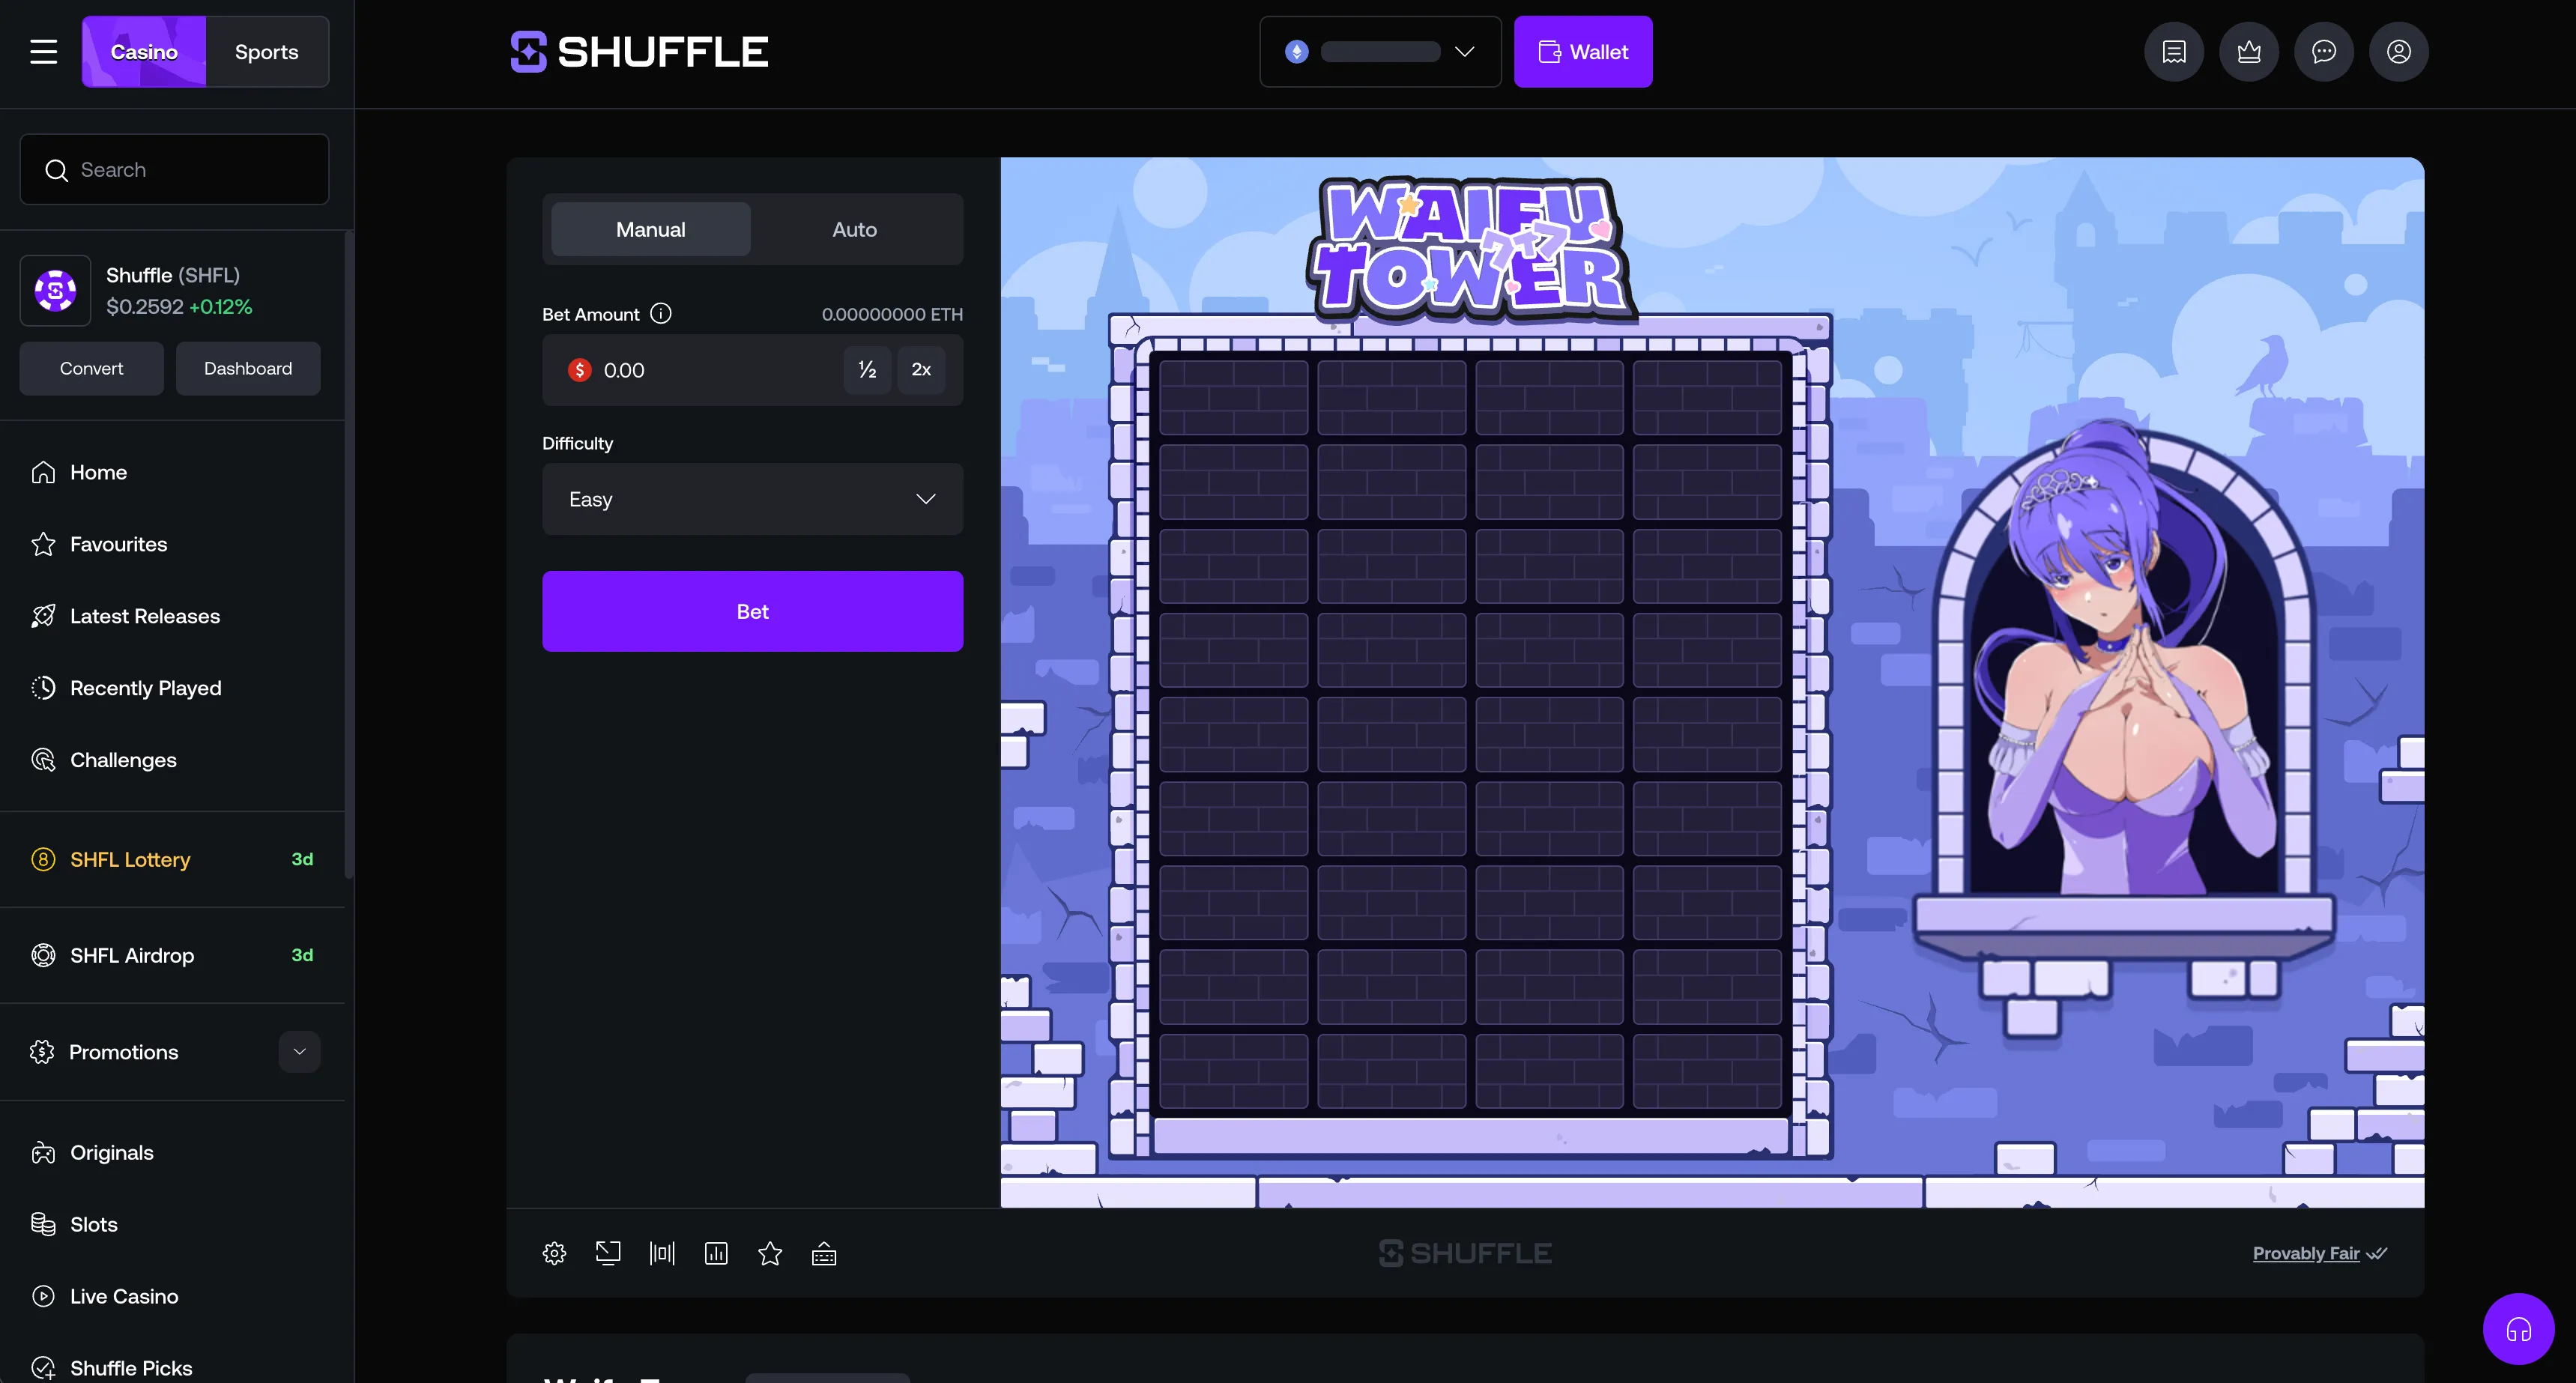2576x1383 pixels.
Task: Switch to Sports section
Action: click(267, 52)
